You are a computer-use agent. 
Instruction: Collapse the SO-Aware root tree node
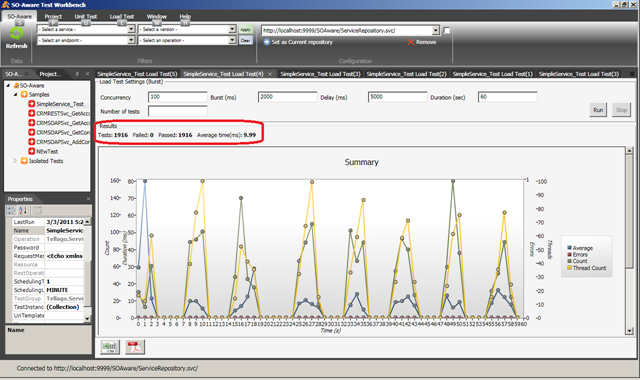(8, 85)
